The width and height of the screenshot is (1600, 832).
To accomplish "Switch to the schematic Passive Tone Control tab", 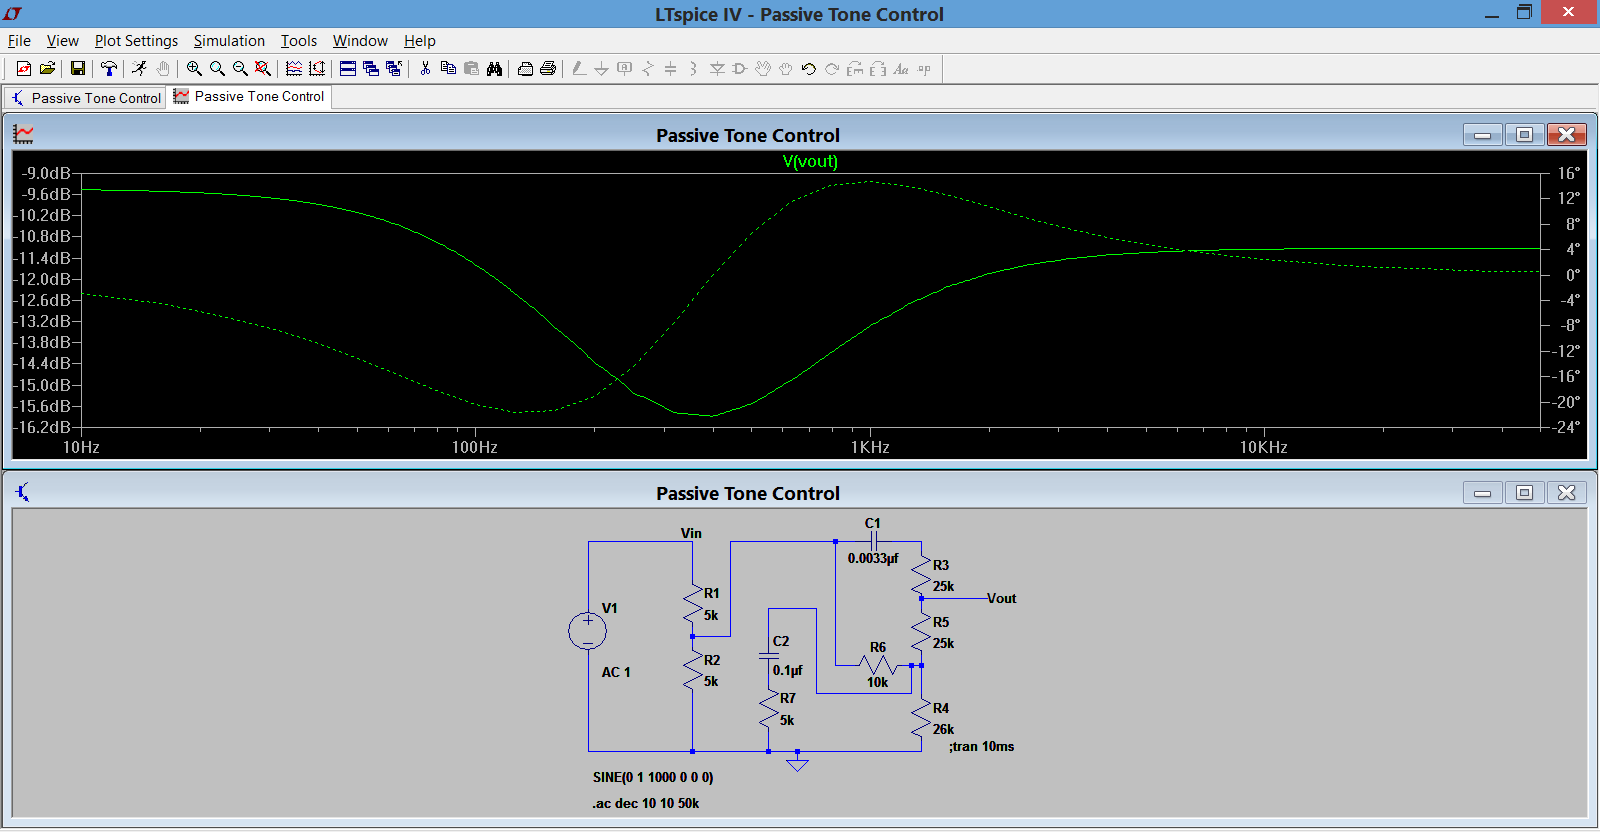I will (86, 98).
